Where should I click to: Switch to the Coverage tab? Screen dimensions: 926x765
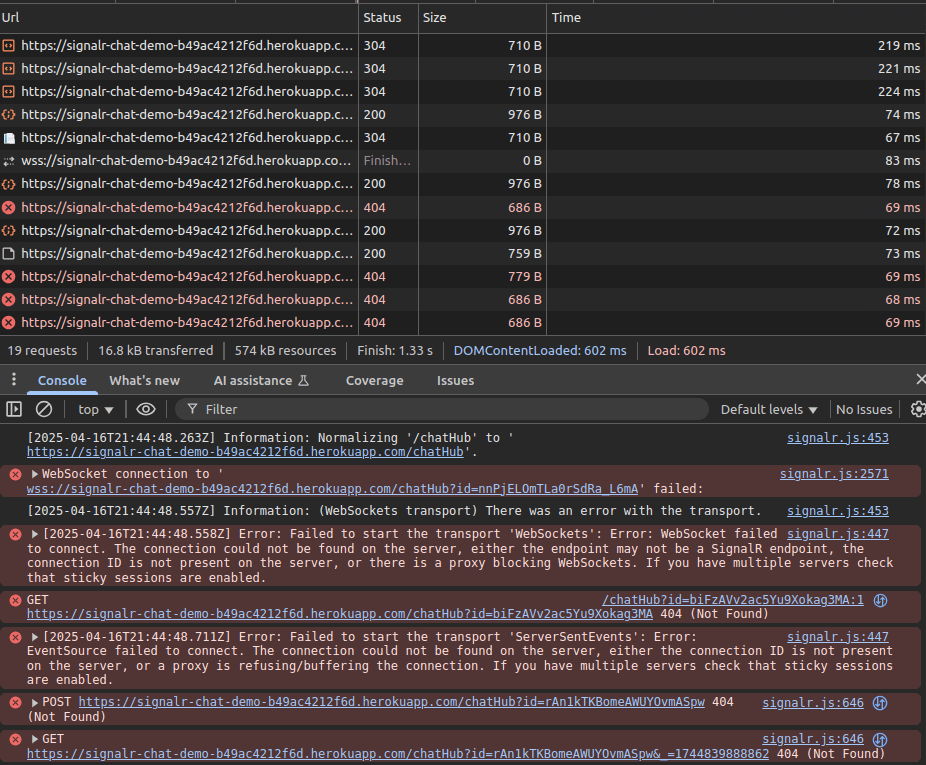(374, 380)
